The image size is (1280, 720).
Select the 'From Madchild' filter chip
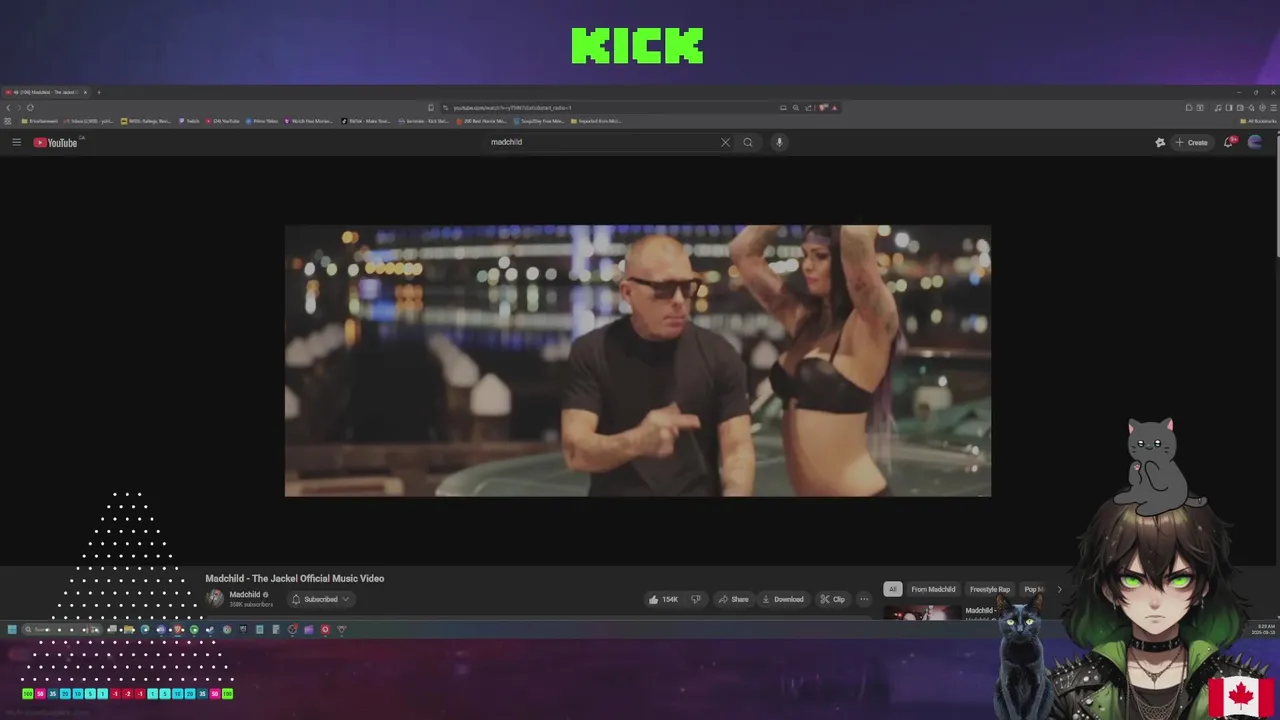933,589
